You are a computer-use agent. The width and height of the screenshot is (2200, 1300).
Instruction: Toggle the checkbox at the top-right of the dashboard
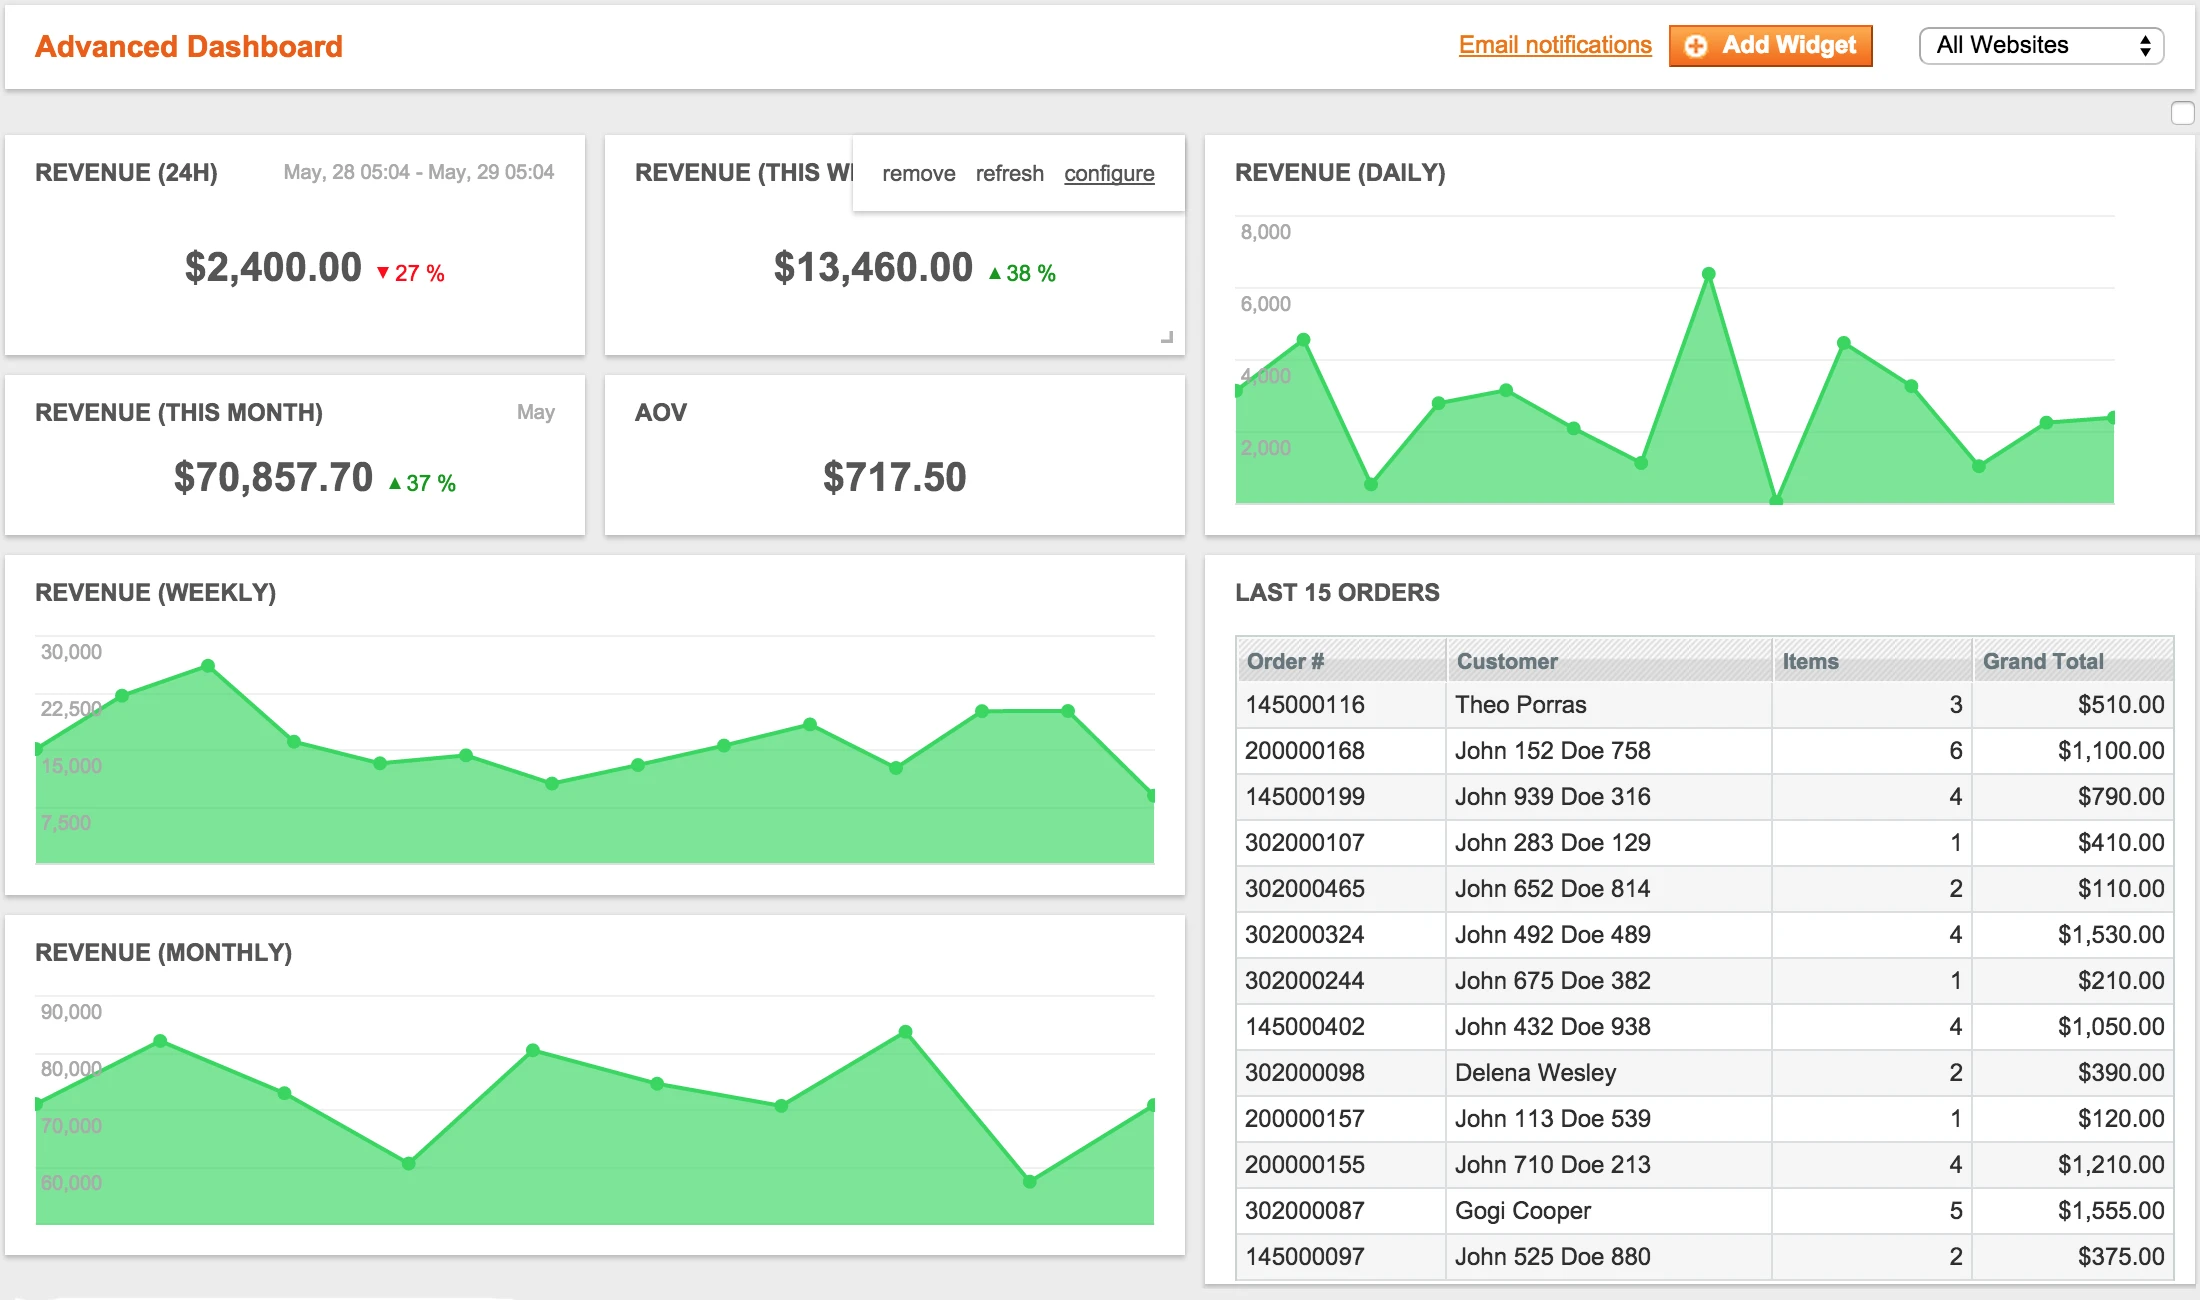tap(2181, 113)
